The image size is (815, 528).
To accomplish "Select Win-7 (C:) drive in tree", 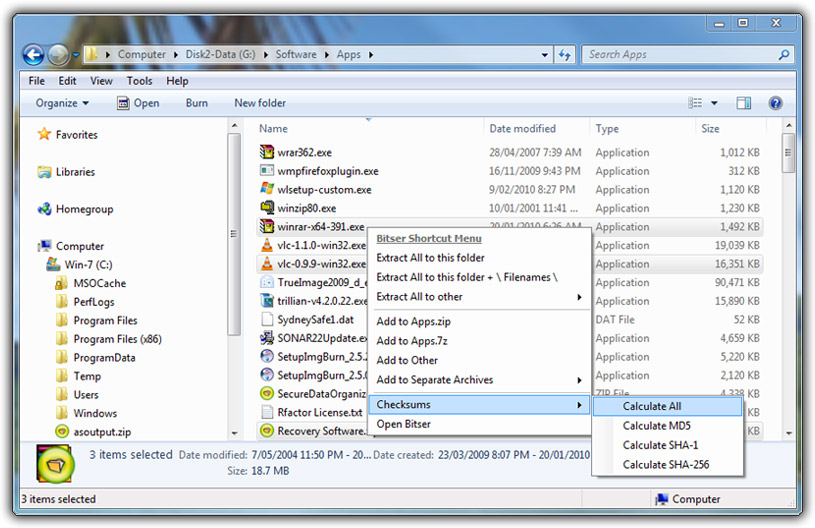I will (x=88, y=265).
